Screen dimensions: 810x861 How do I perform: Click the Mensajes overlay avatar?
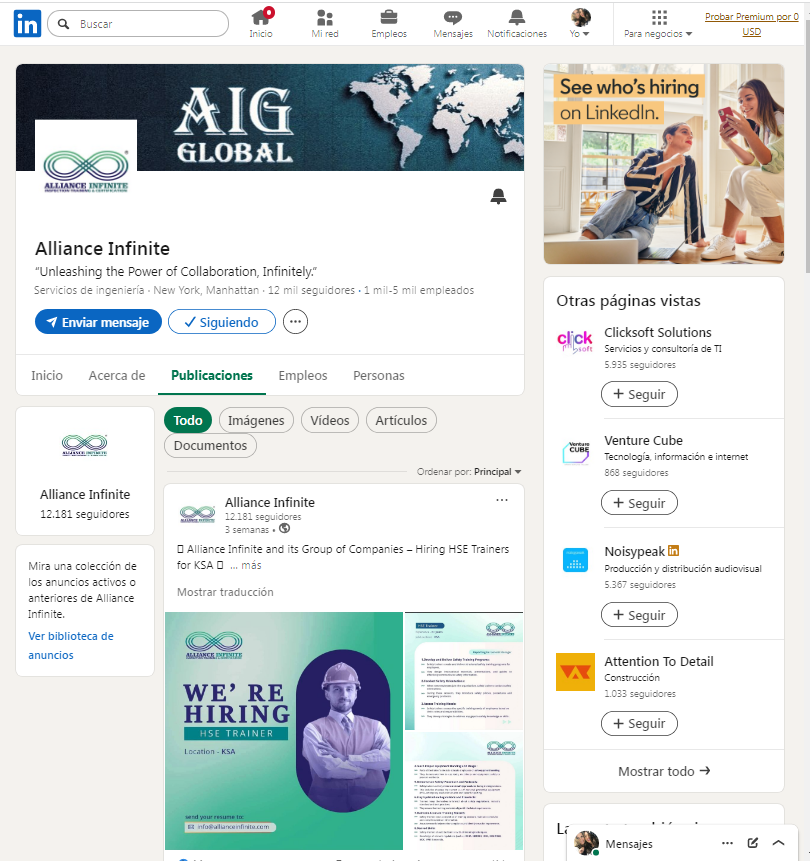586,843
